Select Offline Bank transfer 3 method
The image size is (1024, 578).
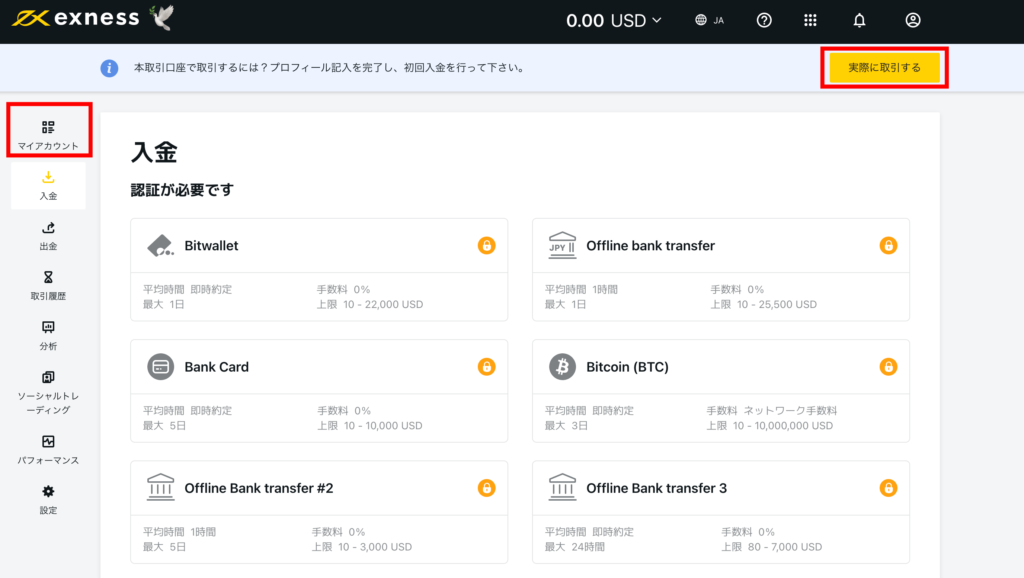coord(721,512)
